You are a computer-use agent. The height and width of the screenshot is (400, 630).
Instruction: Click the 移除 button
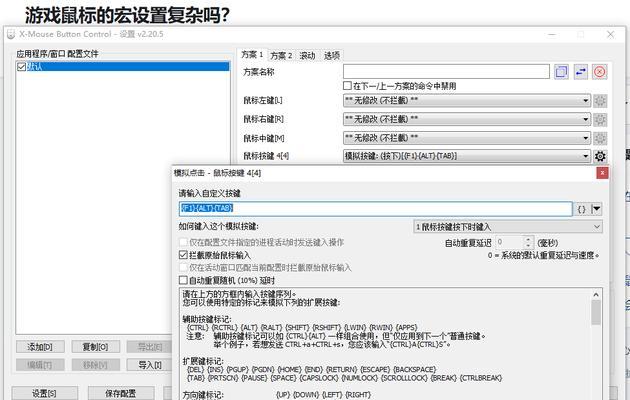[x=95, y=365]
